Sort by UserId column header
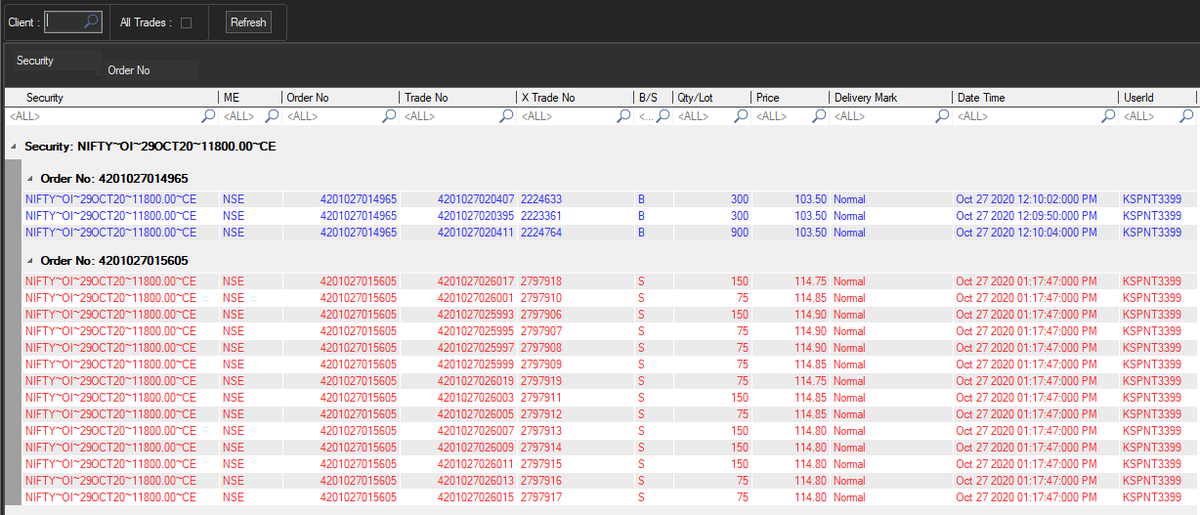Screen dimensions: 1200x515 1157,98
